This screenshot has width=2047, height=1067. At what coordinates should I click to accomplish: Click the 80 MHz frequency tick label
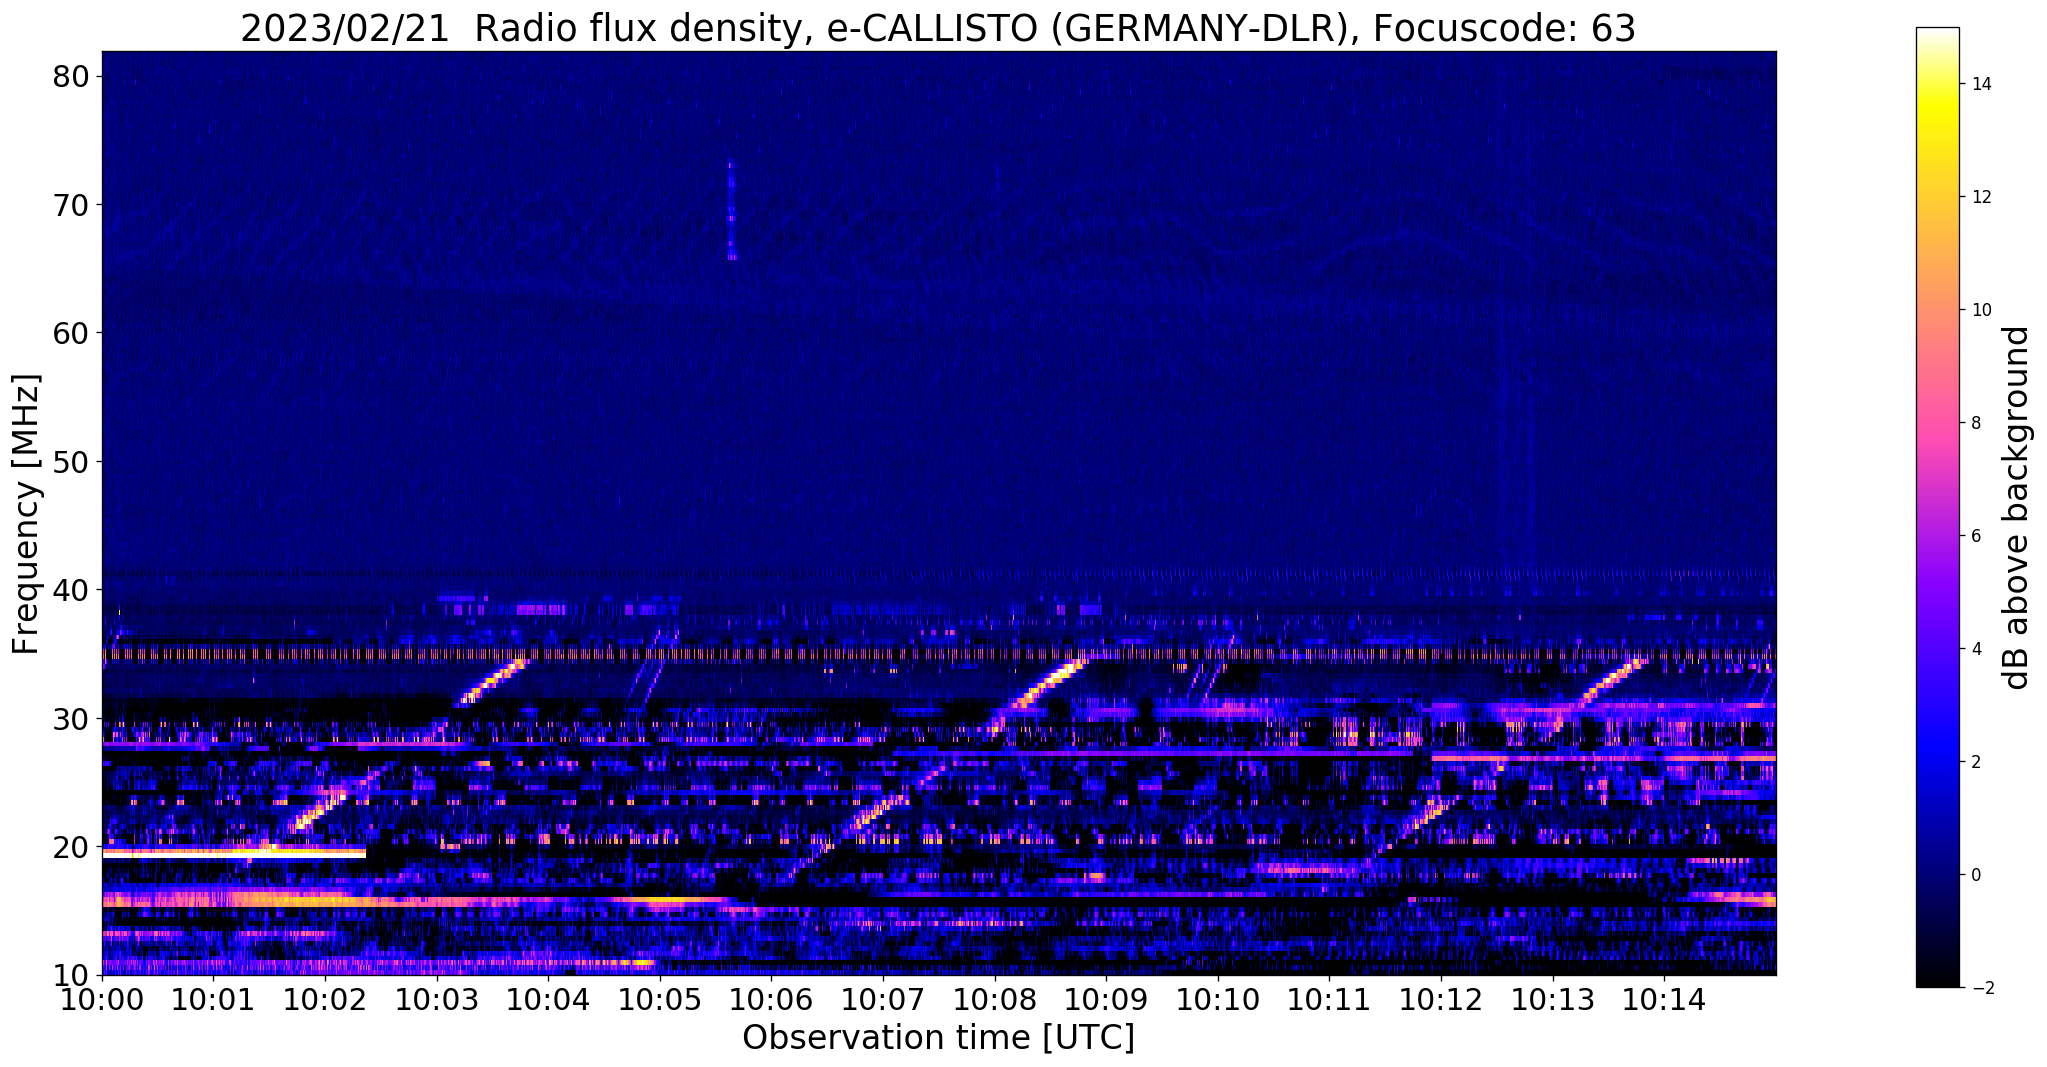pos(70,77)
